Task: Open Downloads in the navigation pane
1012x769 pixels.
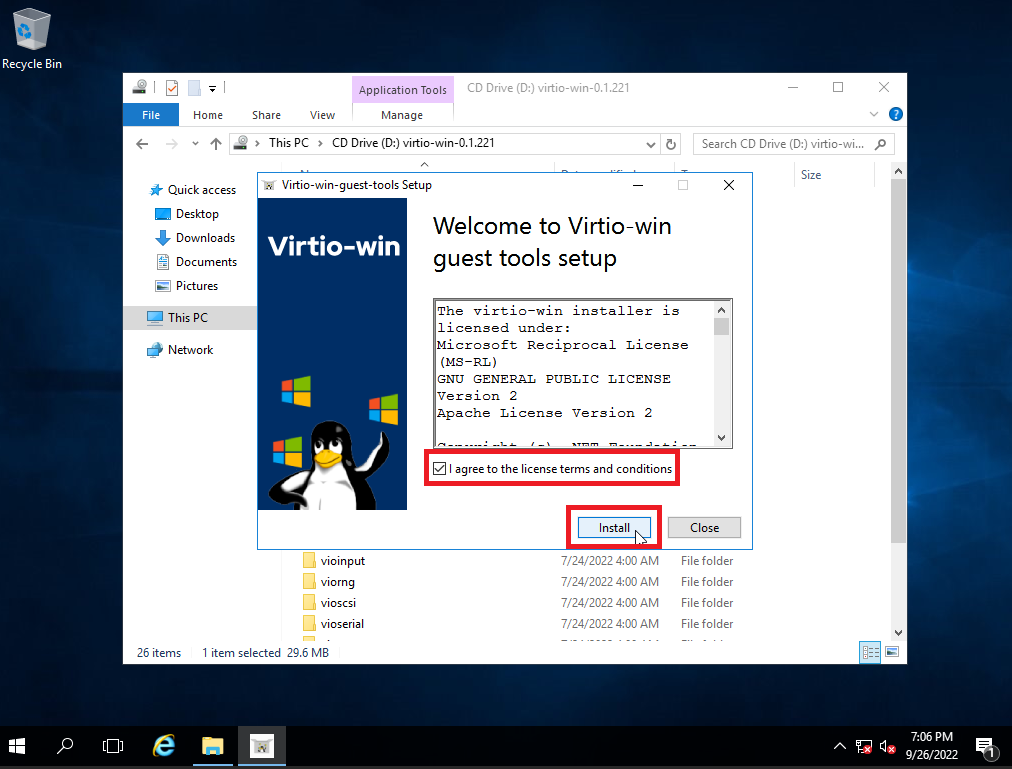Action: [196, 238]
